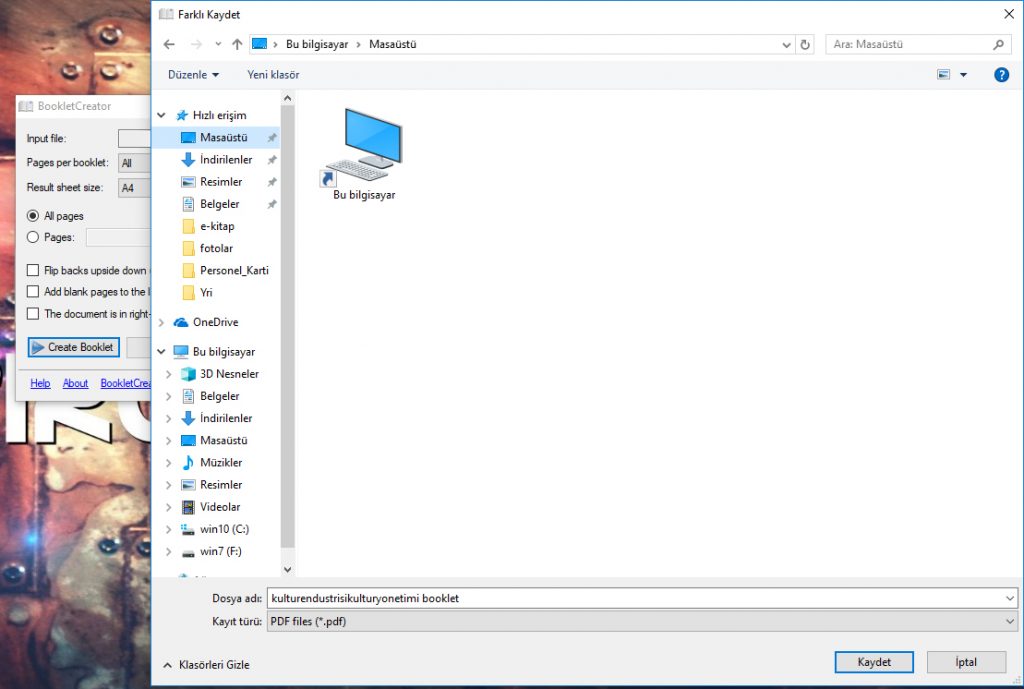Open the Personel_Karti folder
The width and height of the screenshot is (1024, 689).
(x=234, y=270)
